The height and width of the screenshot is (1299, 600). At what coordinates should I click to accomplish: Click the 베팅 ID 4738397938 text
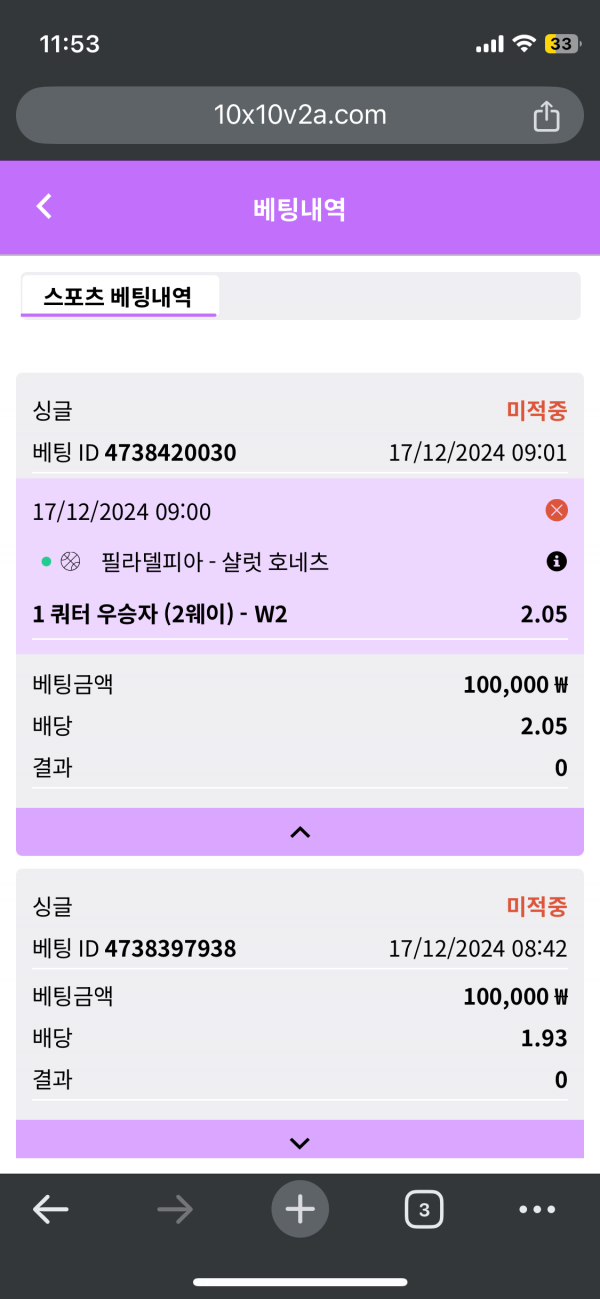pos(134,948)
